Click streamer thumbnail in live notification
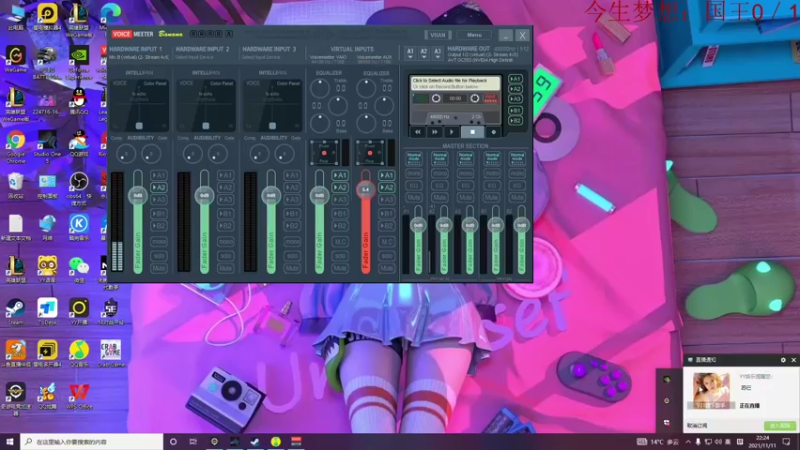800x450 pixels. pyautogui.click(x=711, y=391)
